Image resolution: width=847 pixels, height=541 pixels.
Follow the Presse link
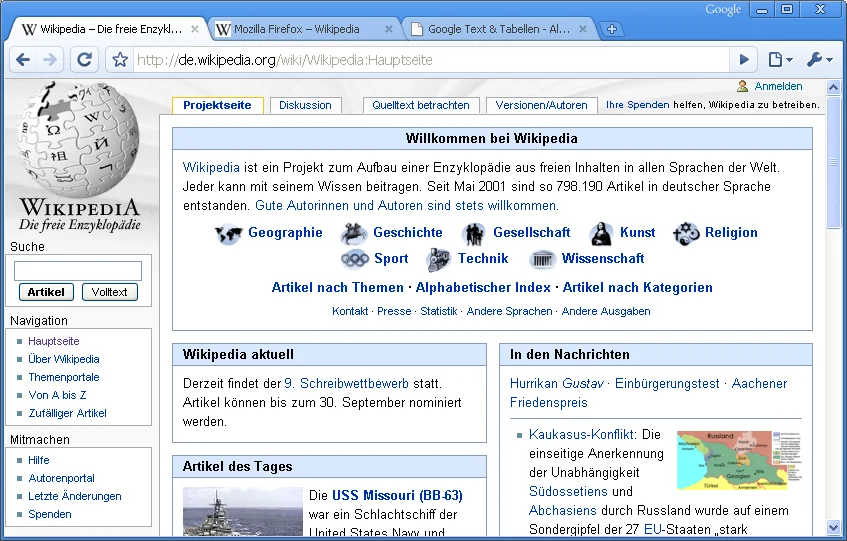tap(394, 311)
